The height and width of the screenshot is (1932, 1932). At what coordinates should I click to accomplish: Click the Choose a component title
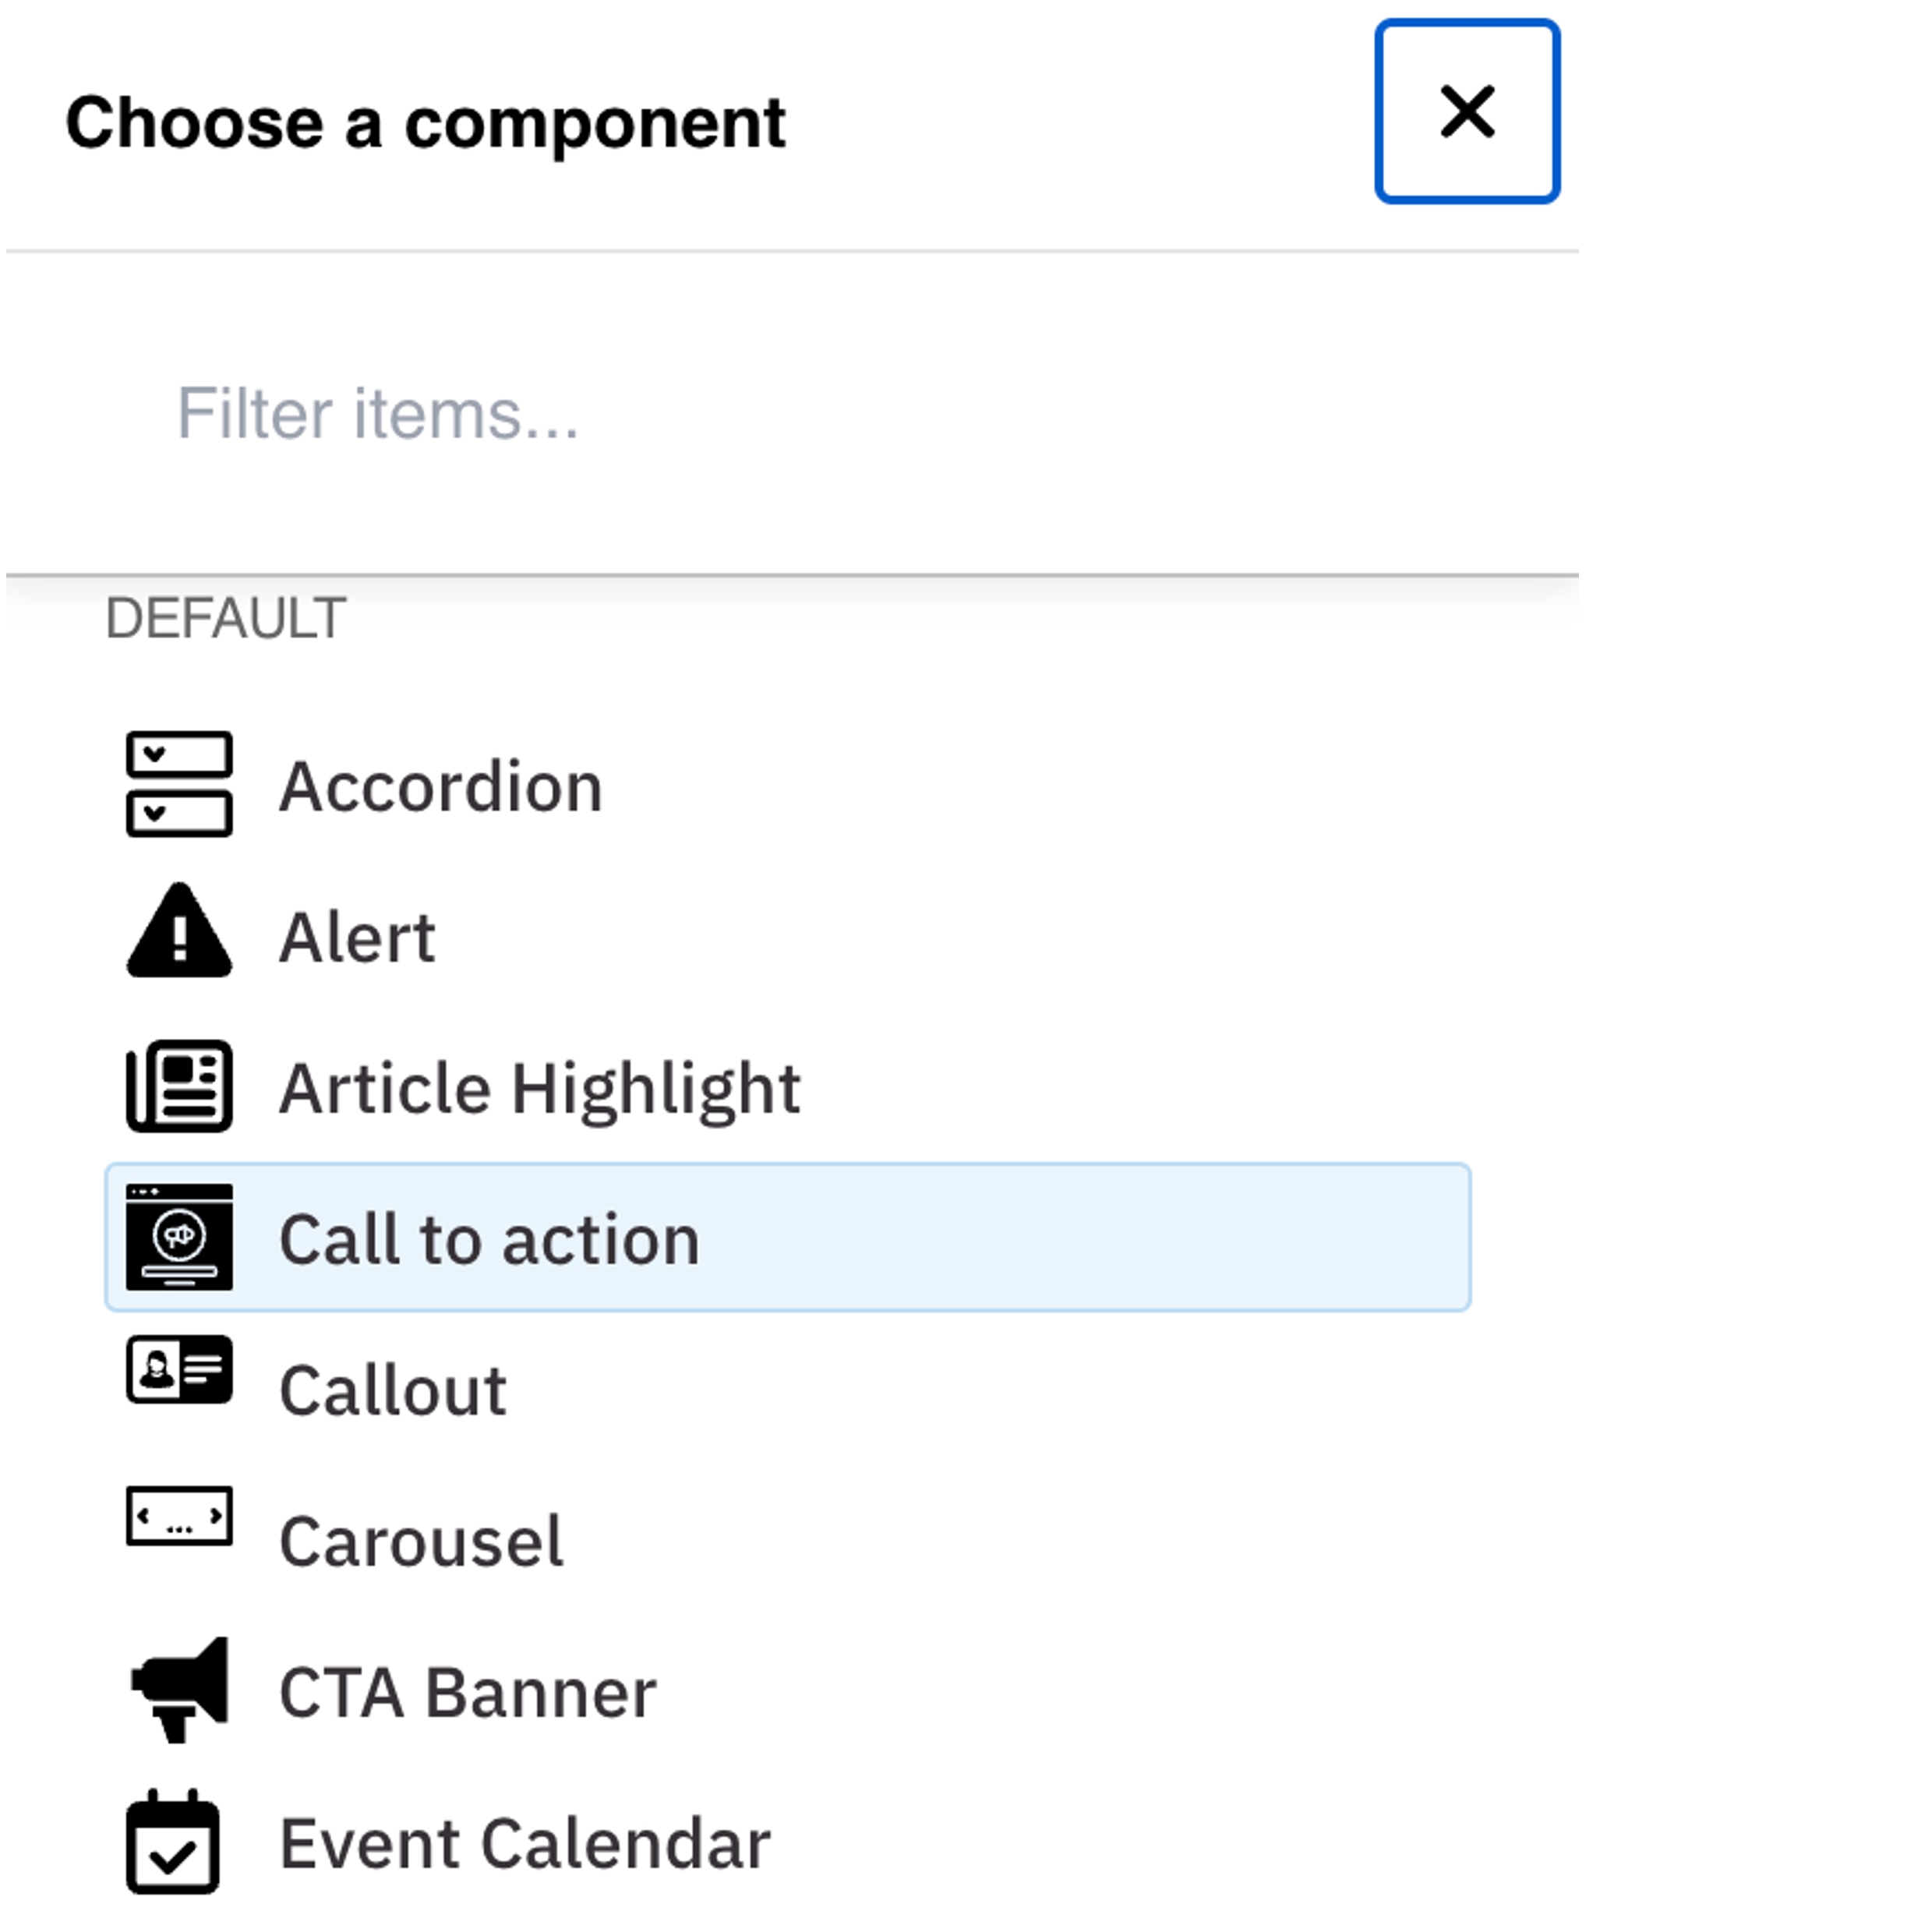click(425, 123)
